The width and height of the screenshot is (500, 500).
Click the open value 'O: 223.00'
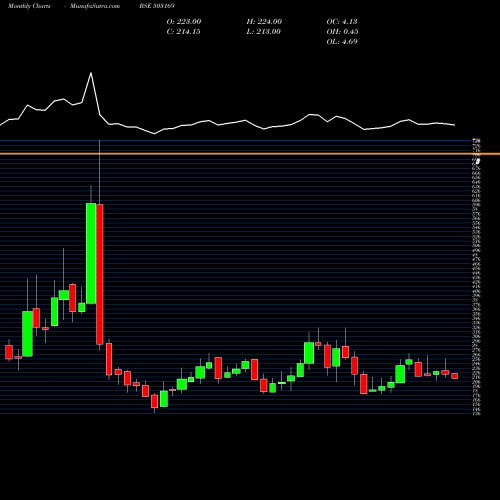184,22
